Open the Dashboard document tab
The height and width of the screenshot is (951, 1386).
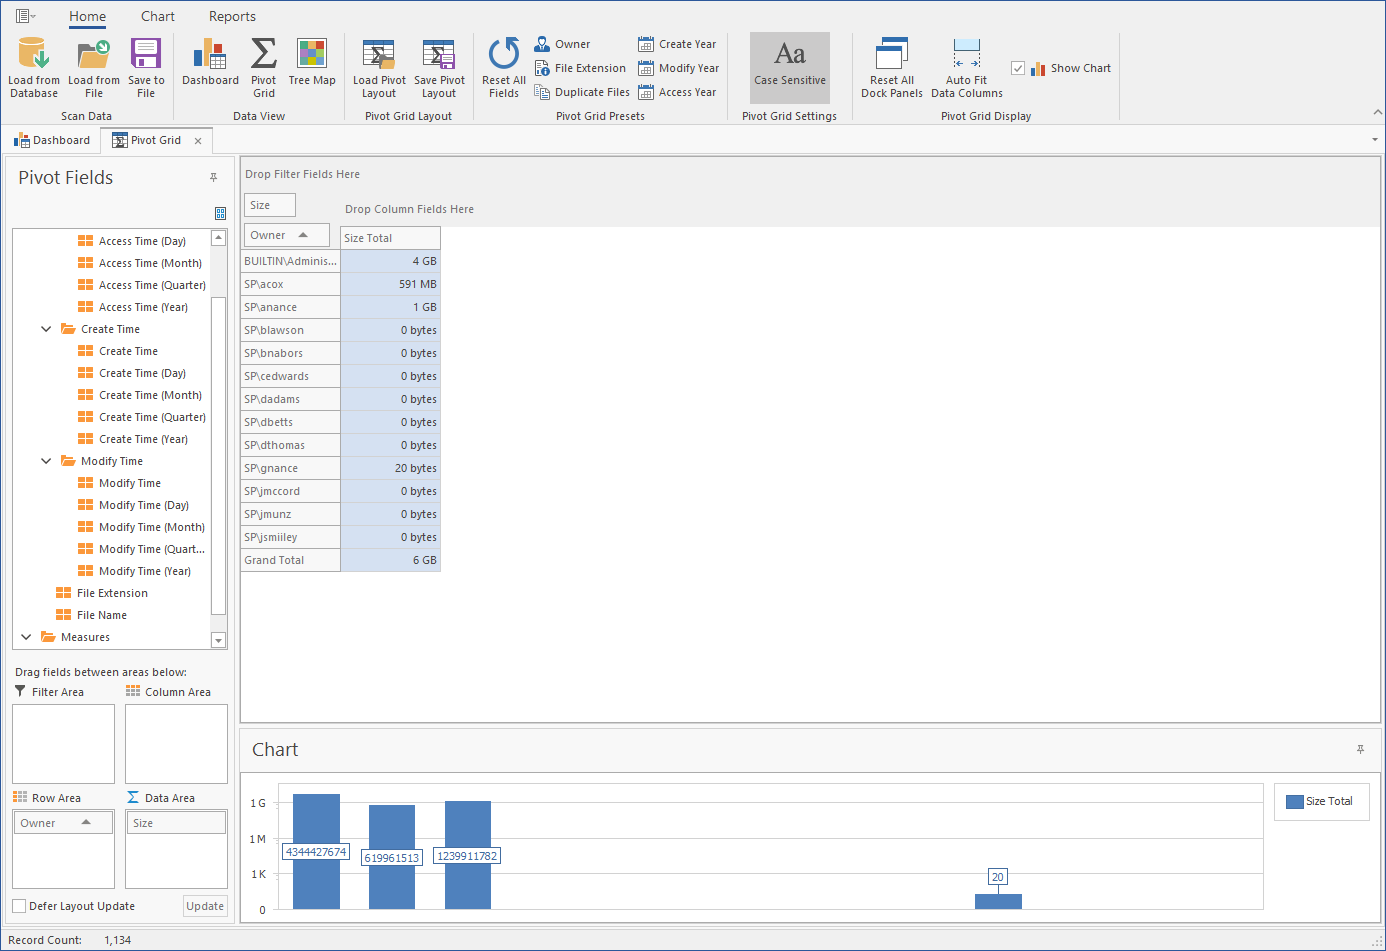point(52,140)
